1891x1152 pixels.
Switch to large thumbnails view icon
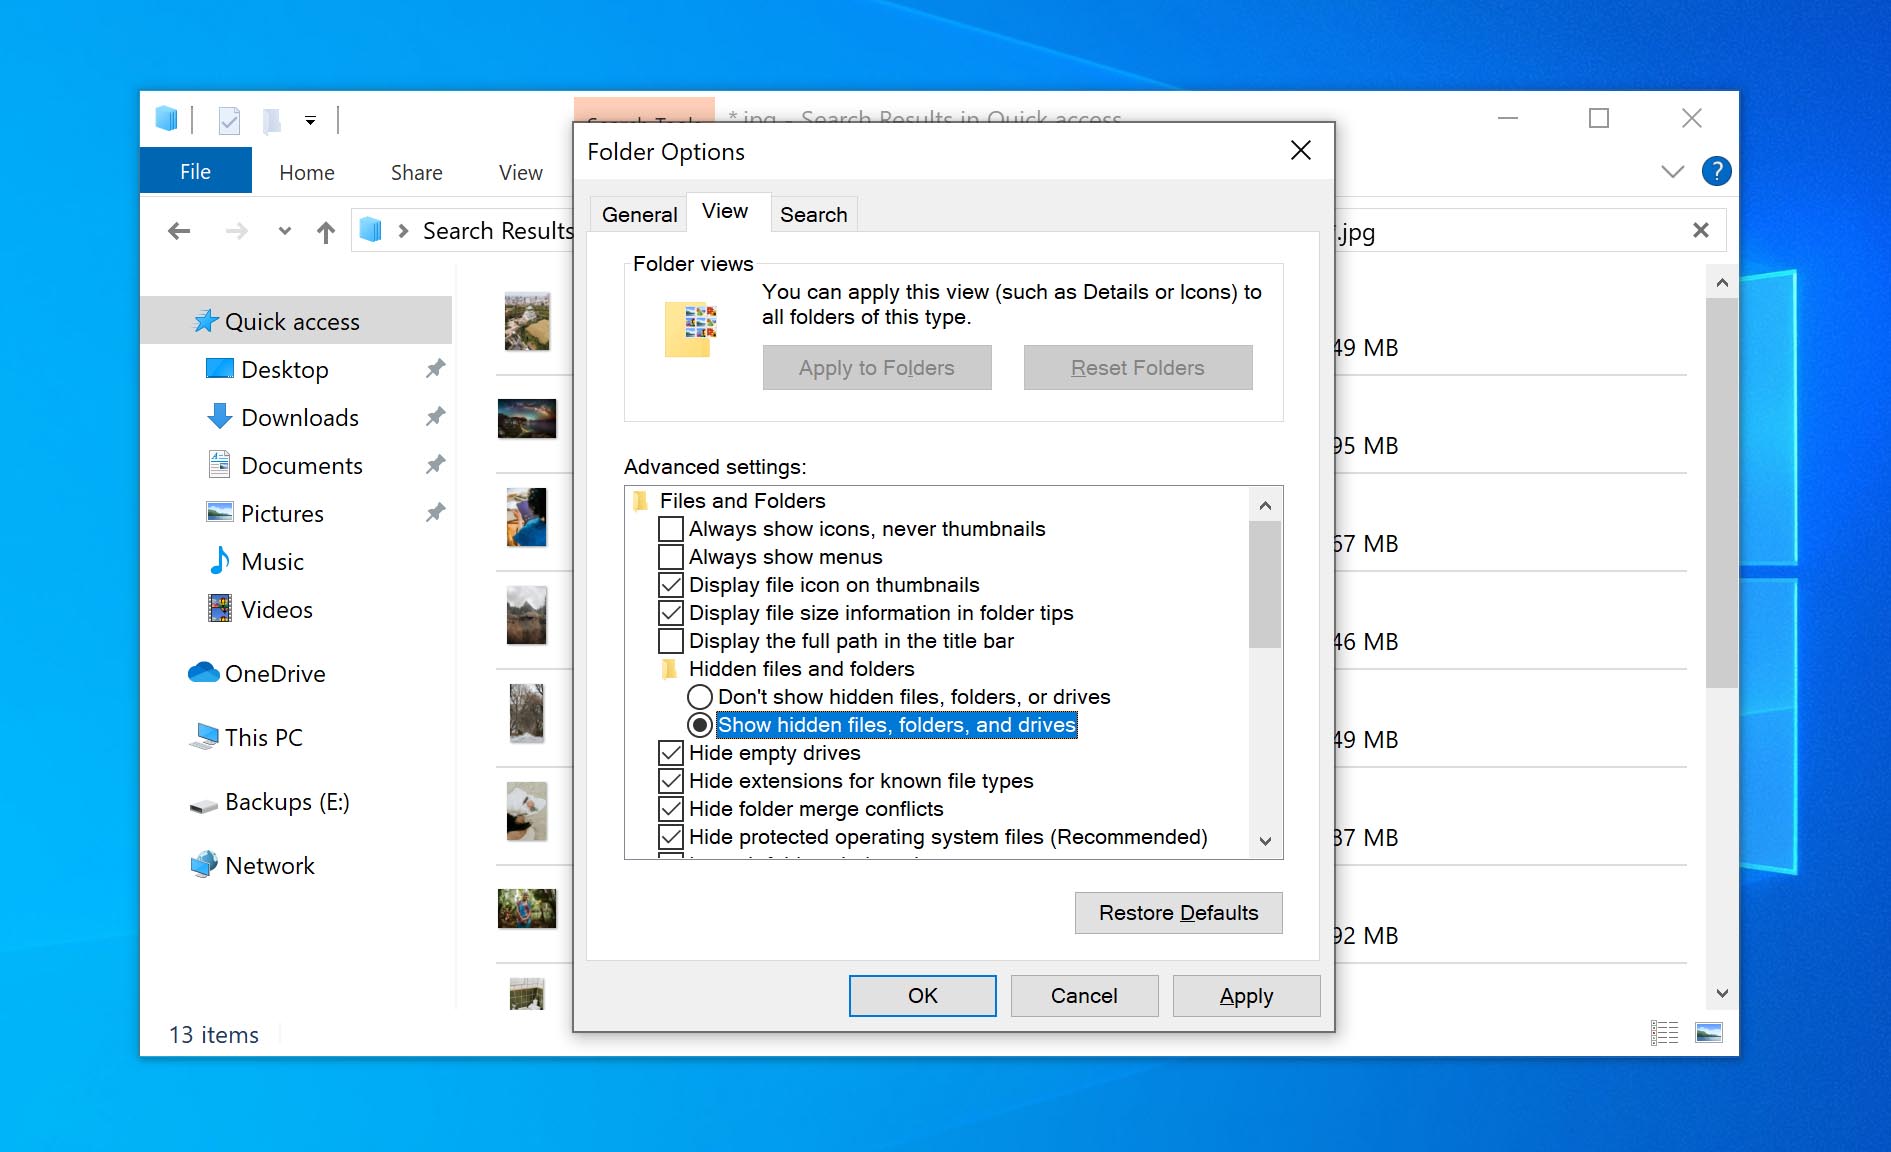(x=1709, y=1033)
